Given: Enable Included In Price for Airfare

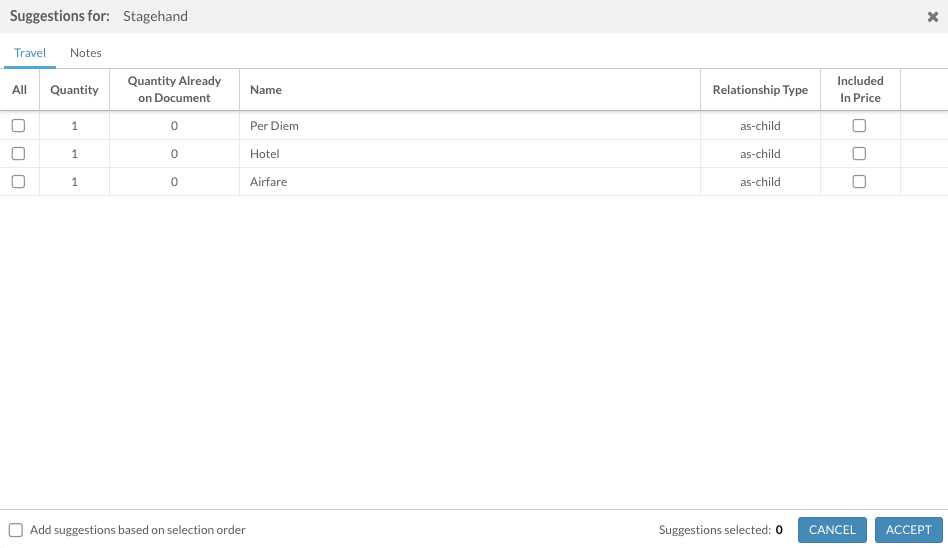Looking at the screenshot, I should click(x=859, y=182).
